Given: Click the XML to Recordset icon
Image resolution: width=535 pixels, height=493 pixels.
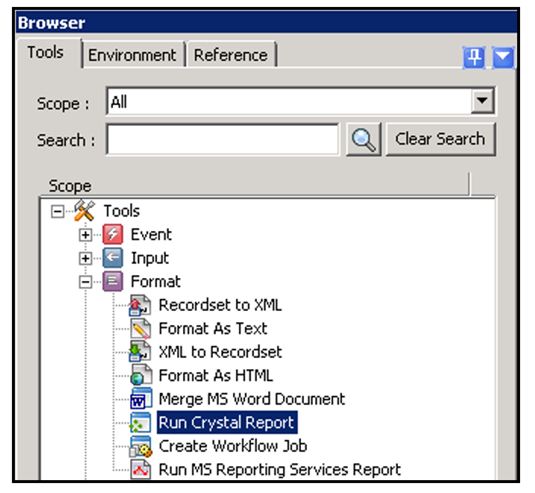Looking at the screenshot, I should (140, 352).
